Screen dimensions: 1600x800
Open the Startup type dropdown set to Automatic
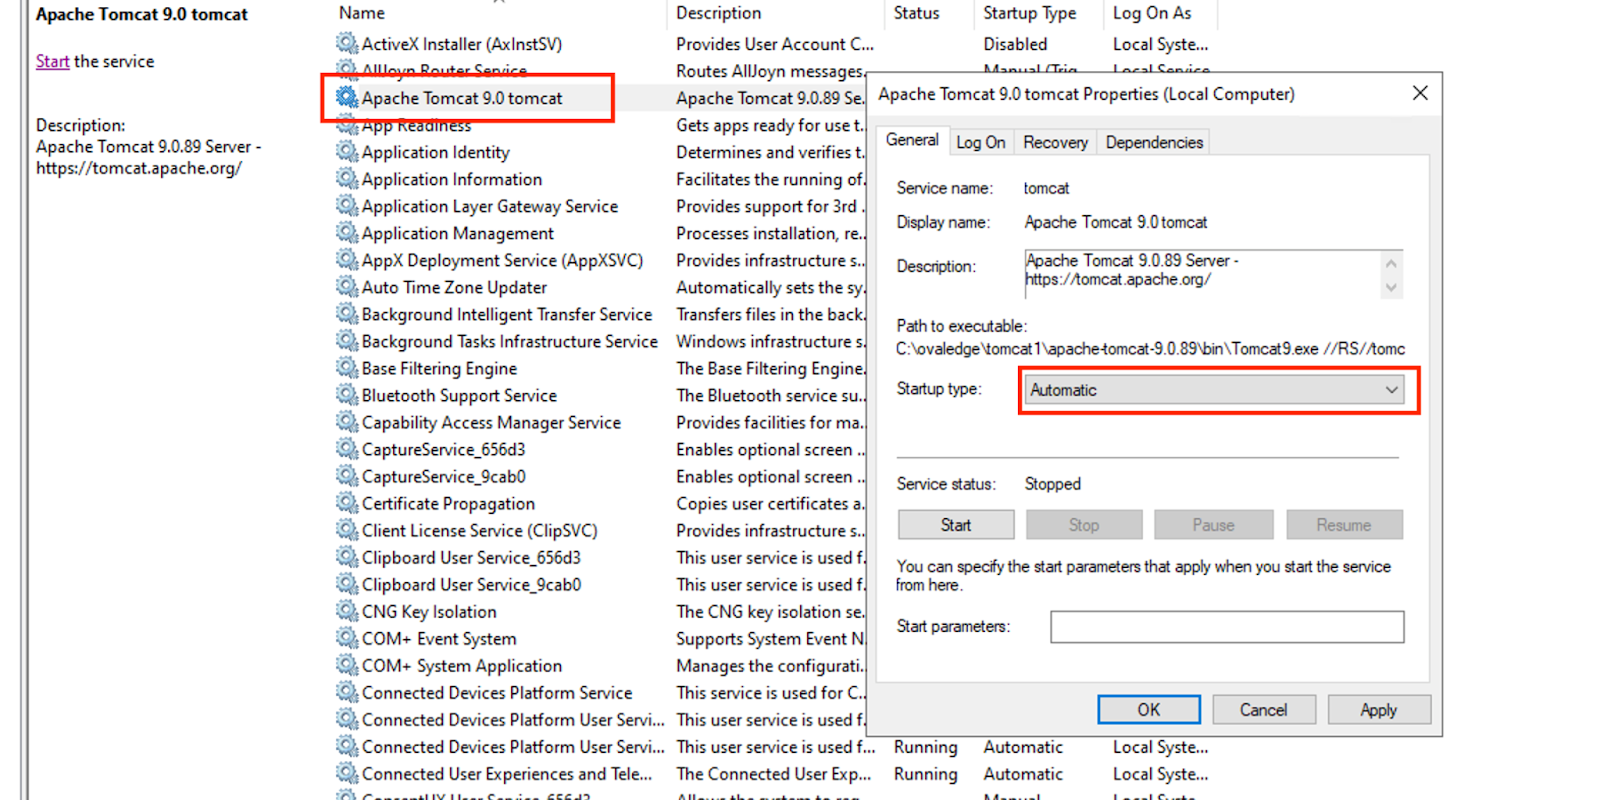[x=1214, y=390]
